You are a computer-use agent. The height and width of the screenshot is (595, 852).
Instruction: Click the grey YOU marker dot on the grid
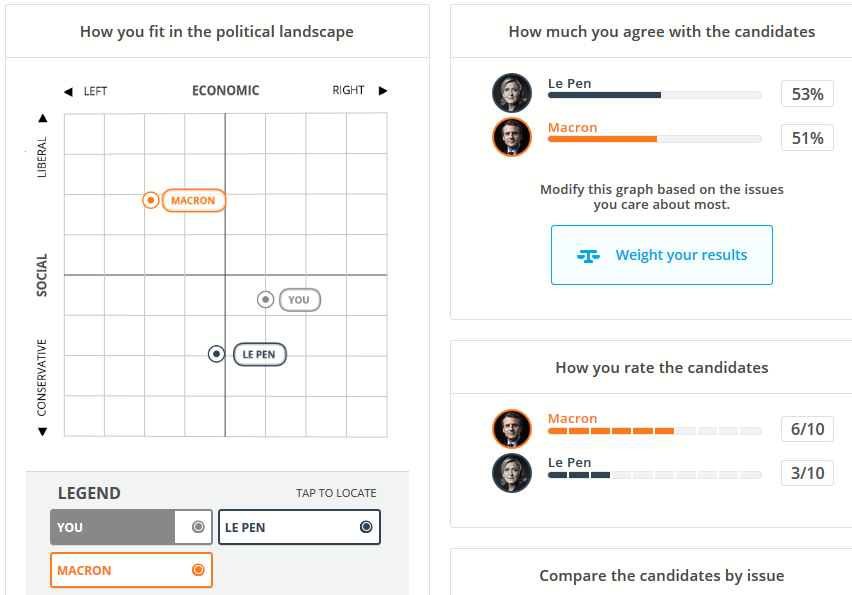pos(265,299)
